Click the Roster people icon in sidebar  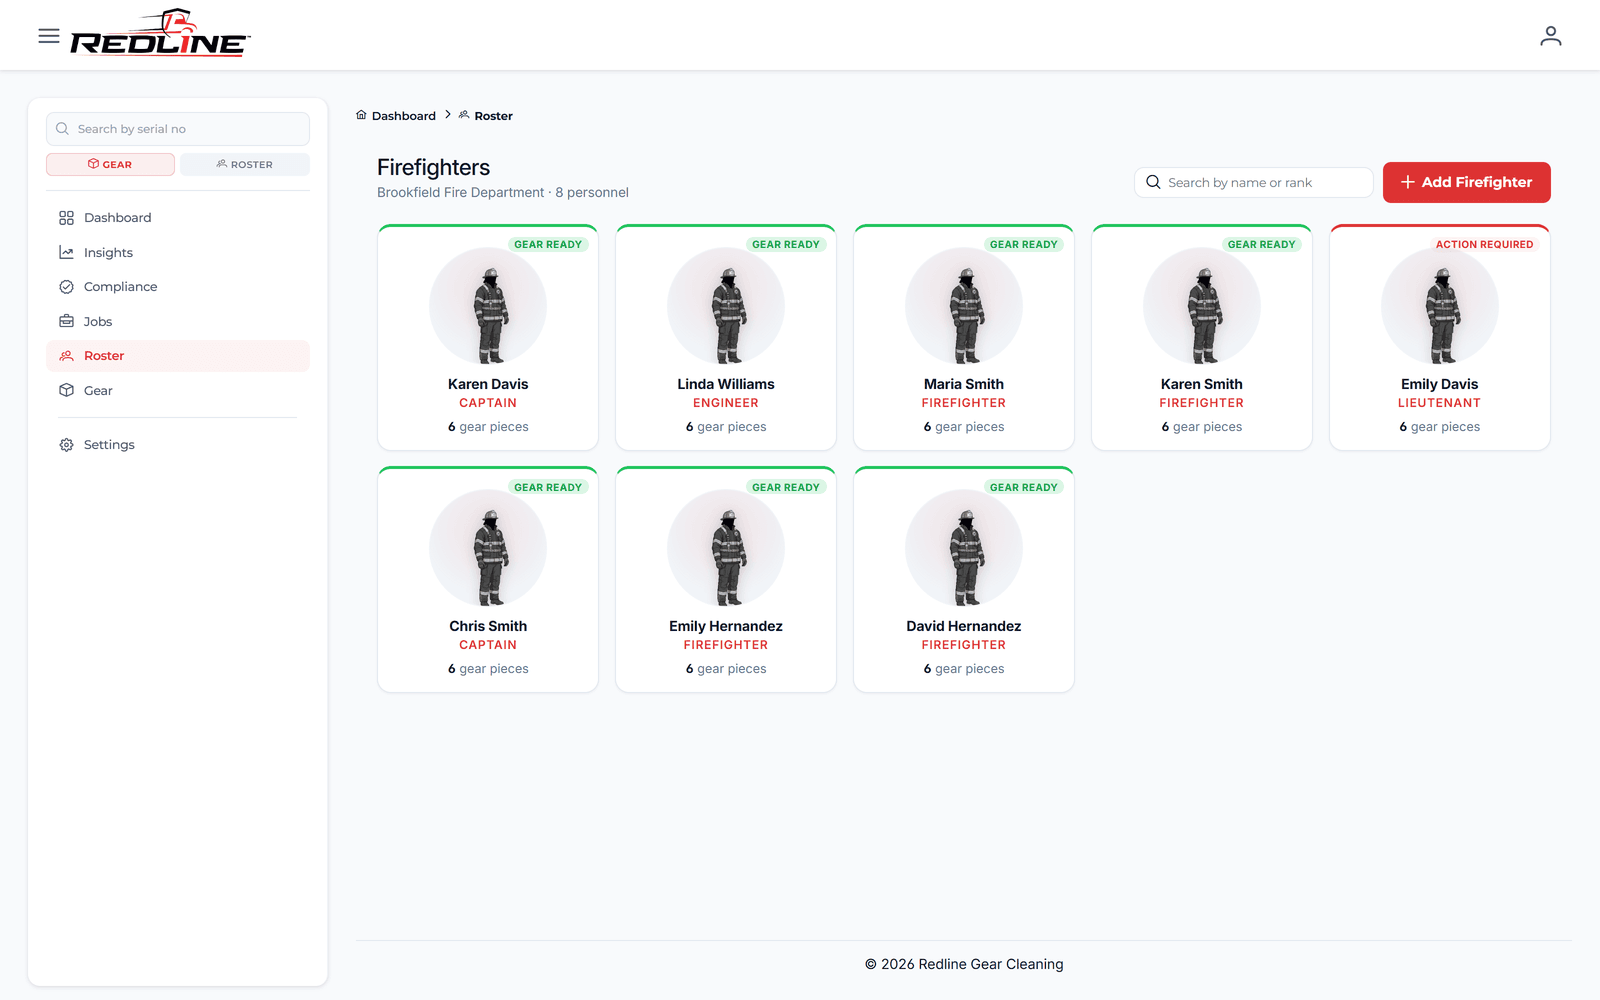click(x=67, y=356)
